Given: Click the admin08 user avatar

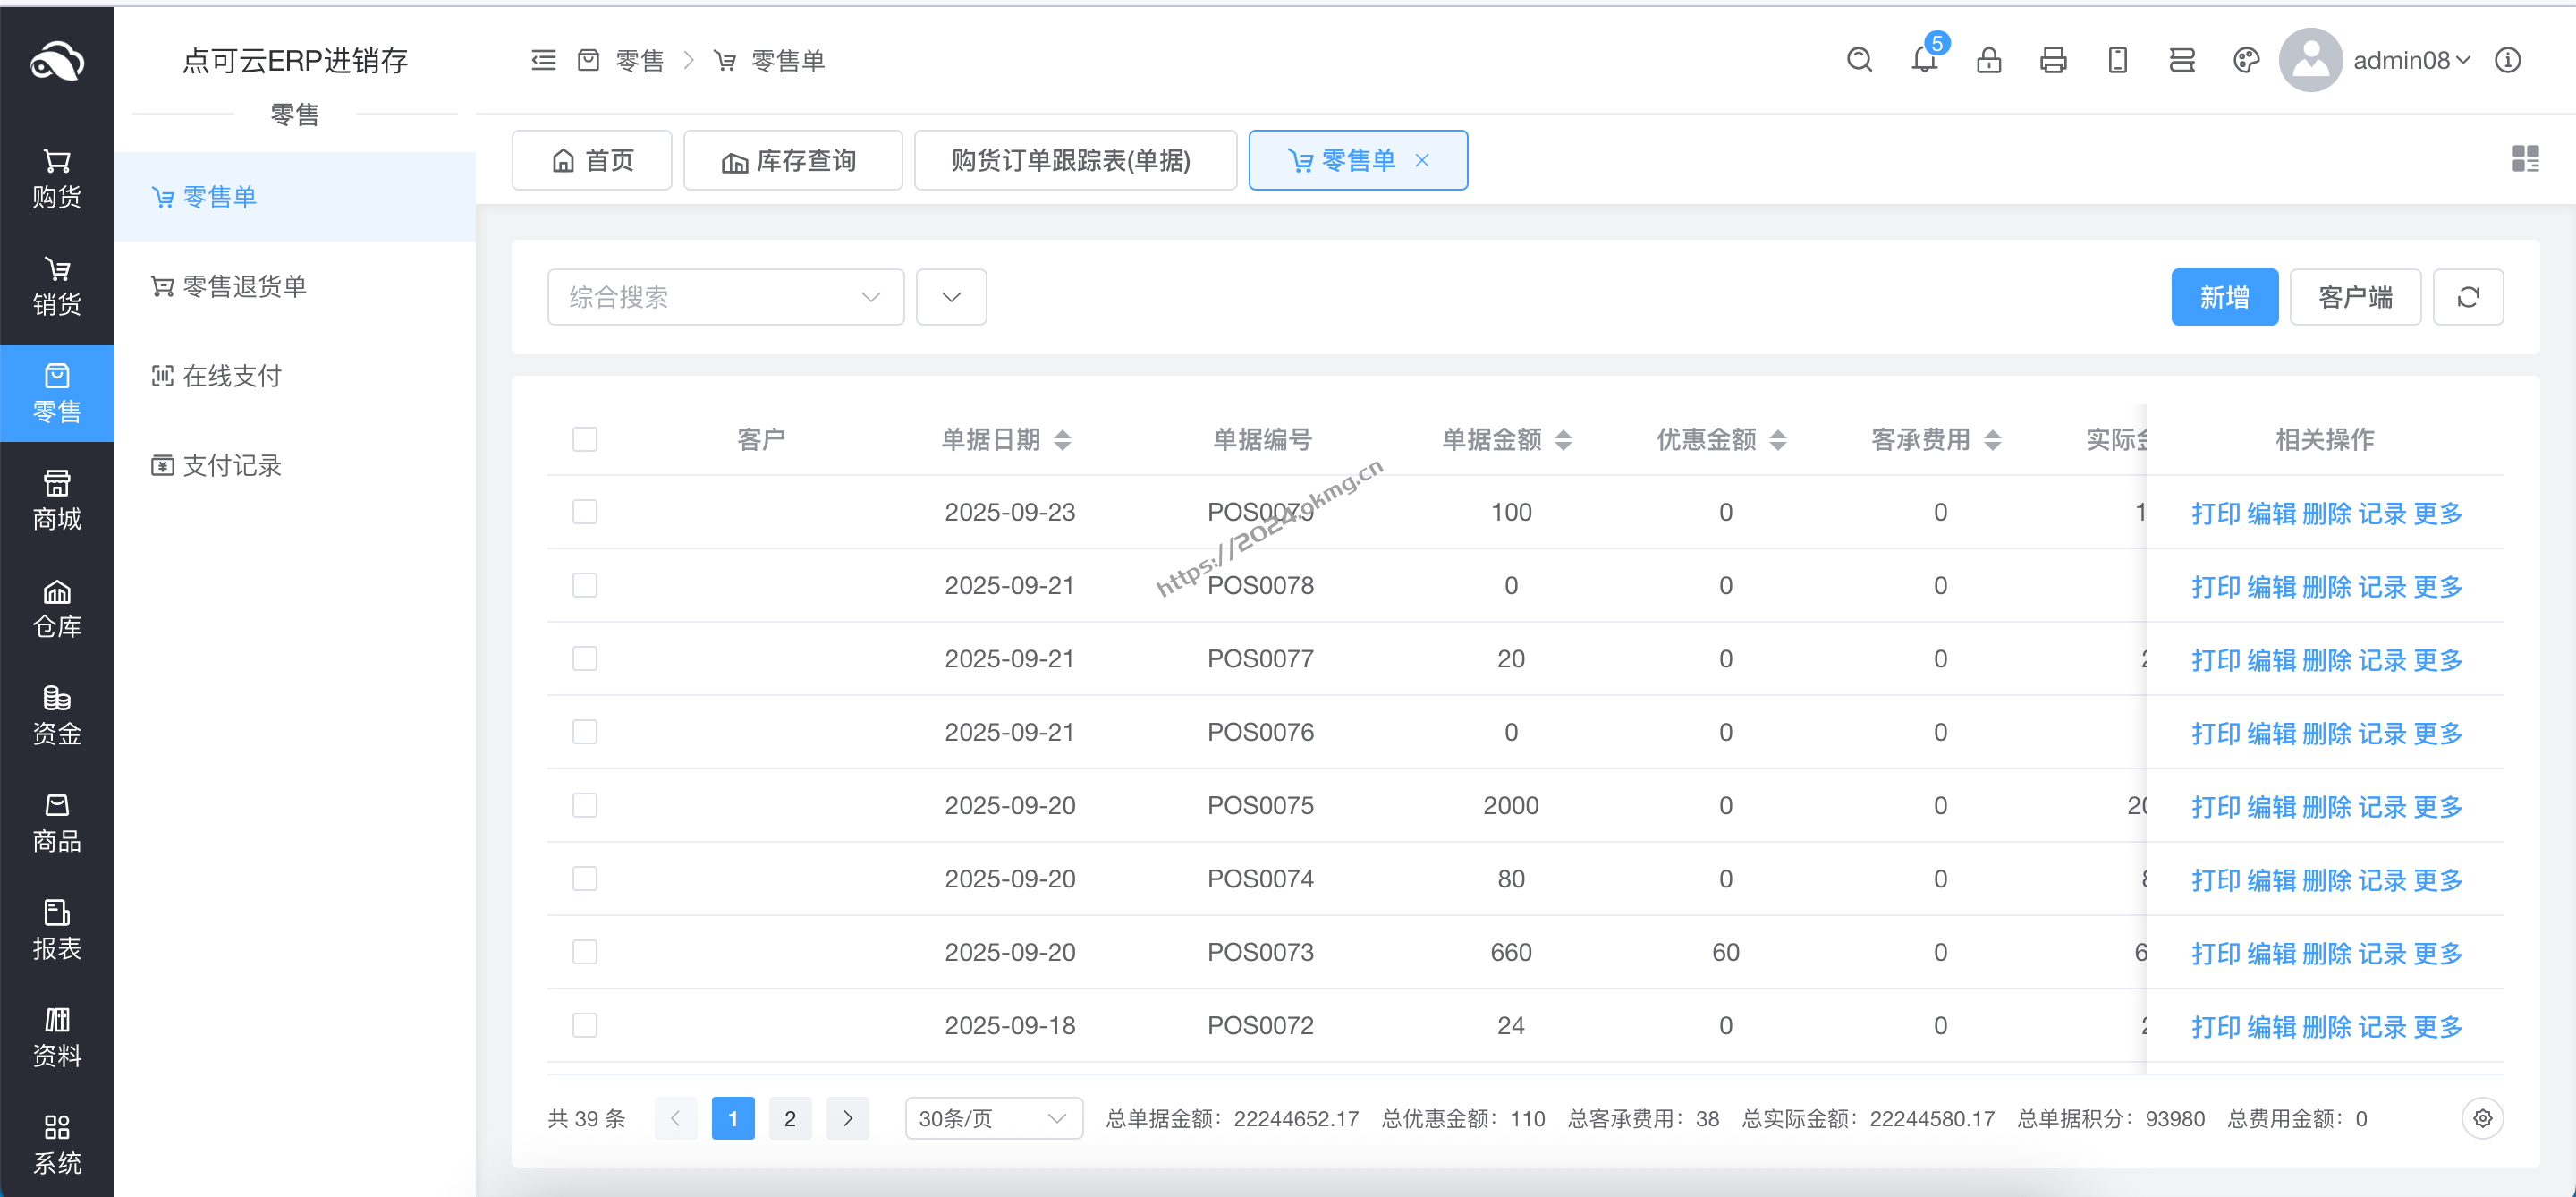Looking at the screenshot, I should click(x=2310, y=60).
